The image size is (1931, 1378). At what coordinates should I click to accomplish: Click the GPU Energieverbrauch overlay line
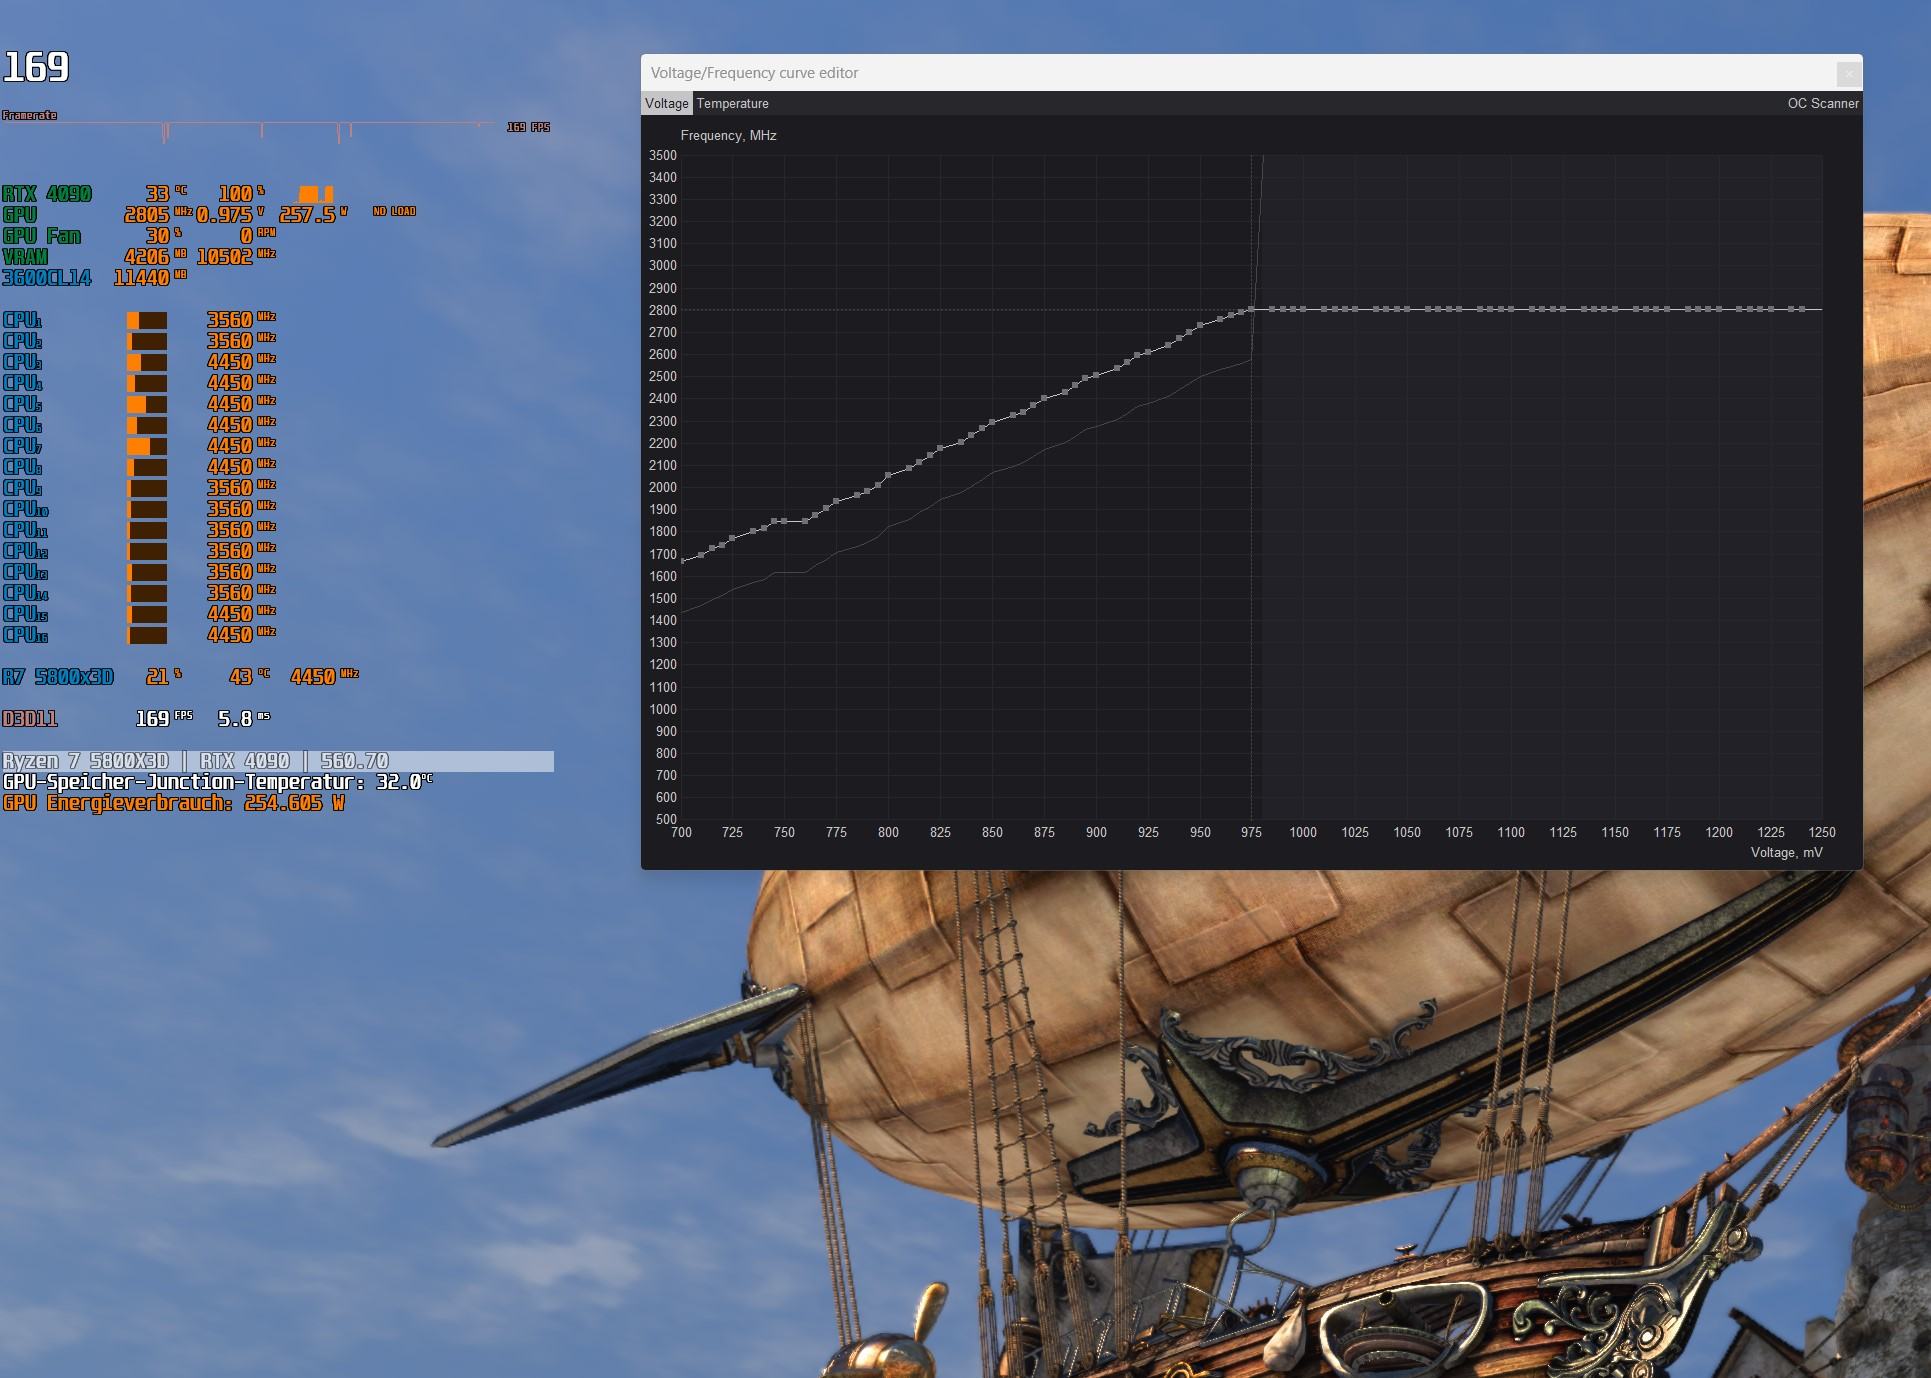pos(173,803)
